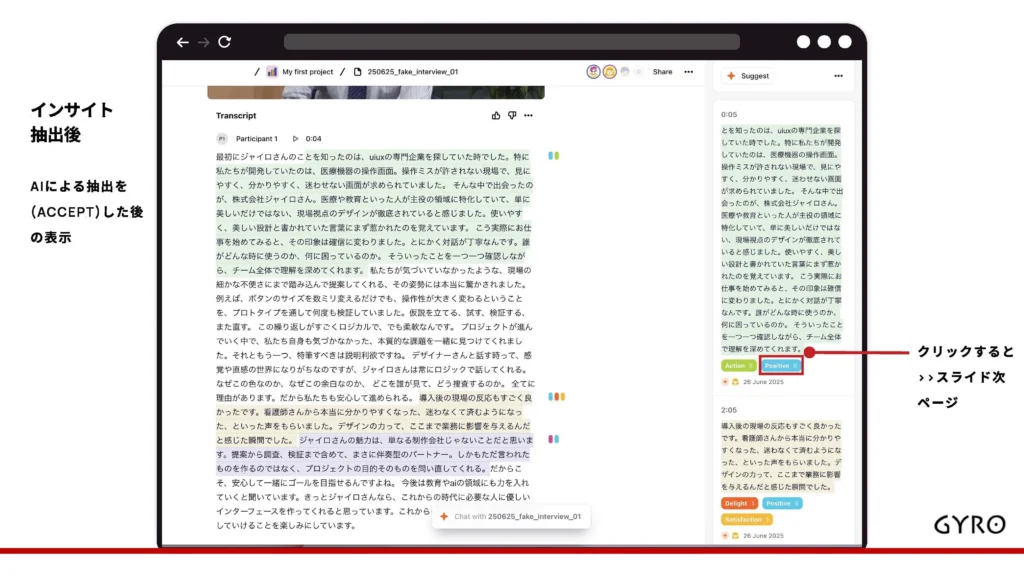
Task: Click the thumbs down icon on Transcript
Action: point(512,116)
